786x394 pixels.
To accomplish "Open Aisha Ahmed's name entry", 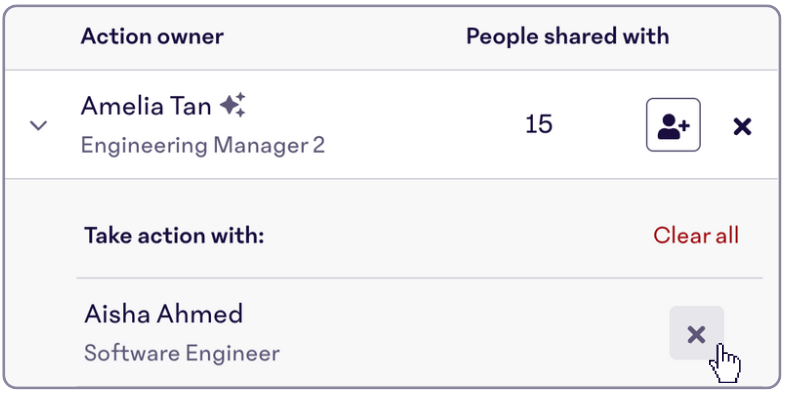I will click(x=163, y=314).
